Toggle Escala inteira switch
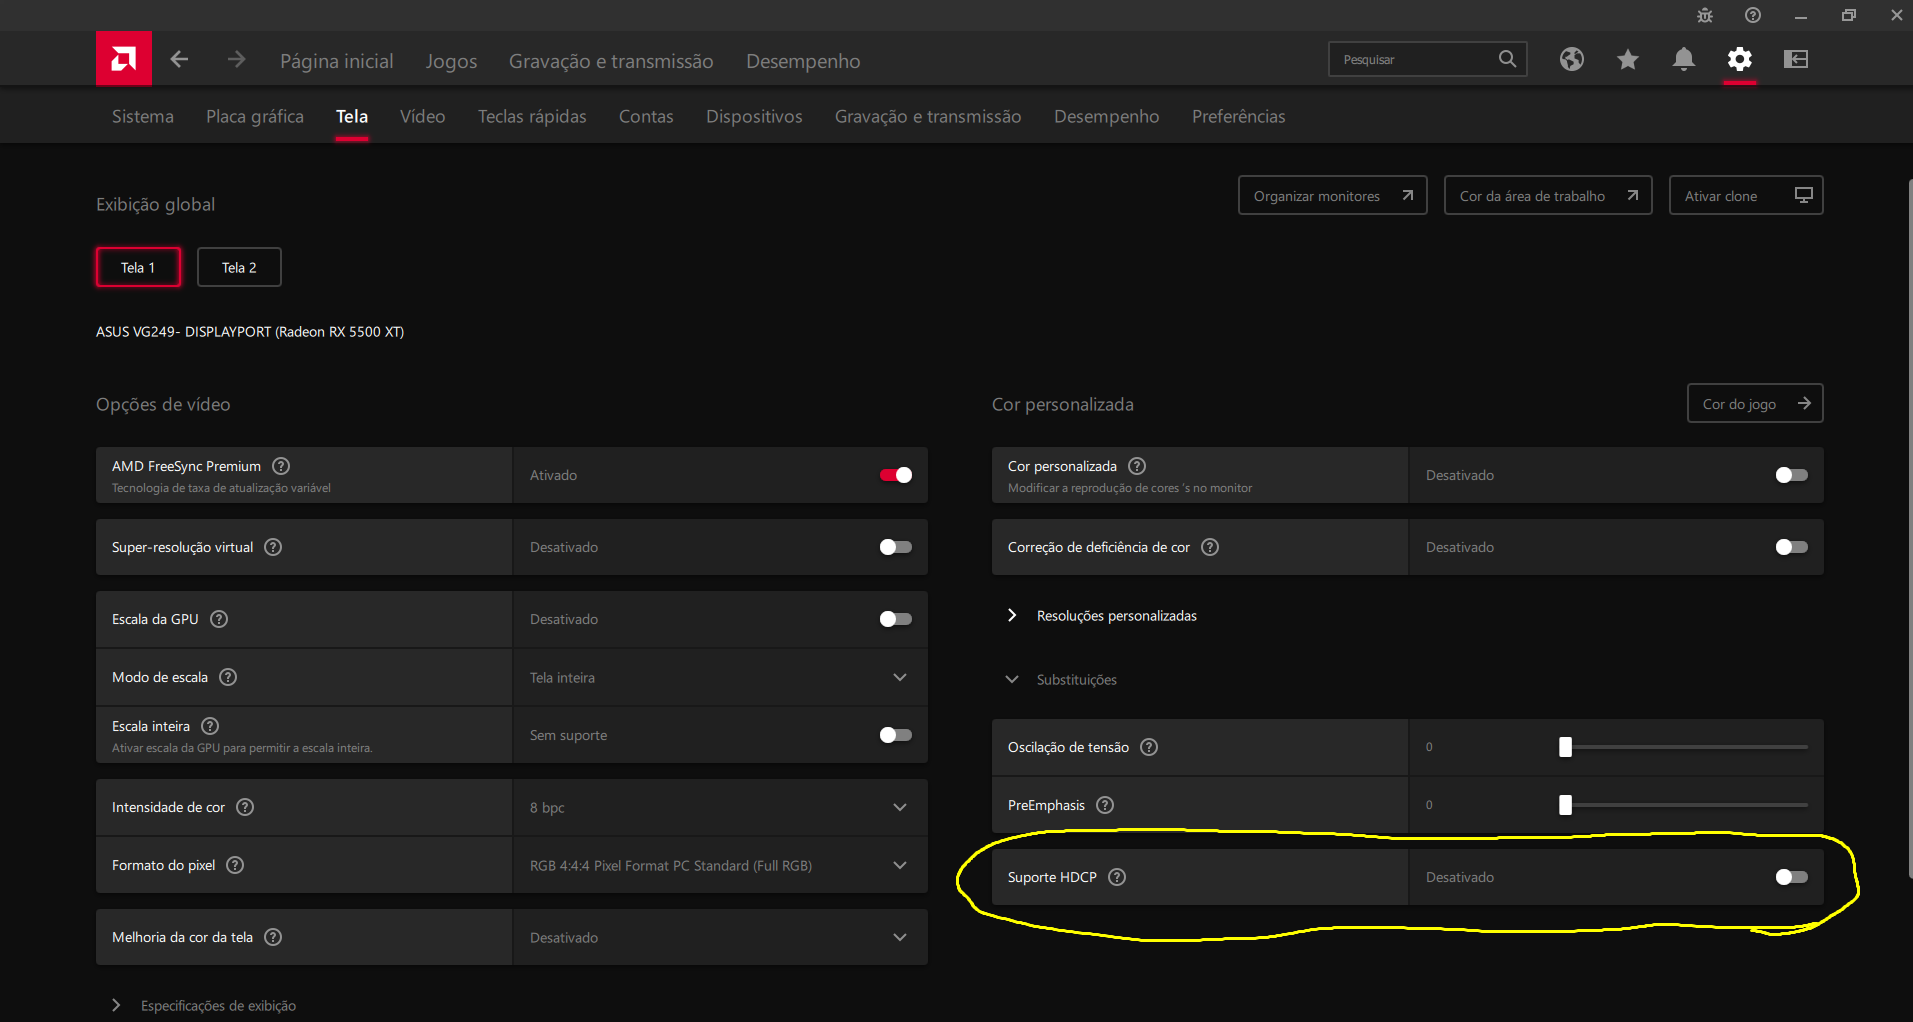Viewport: 1913px width, 1022px height. point(896,735)
